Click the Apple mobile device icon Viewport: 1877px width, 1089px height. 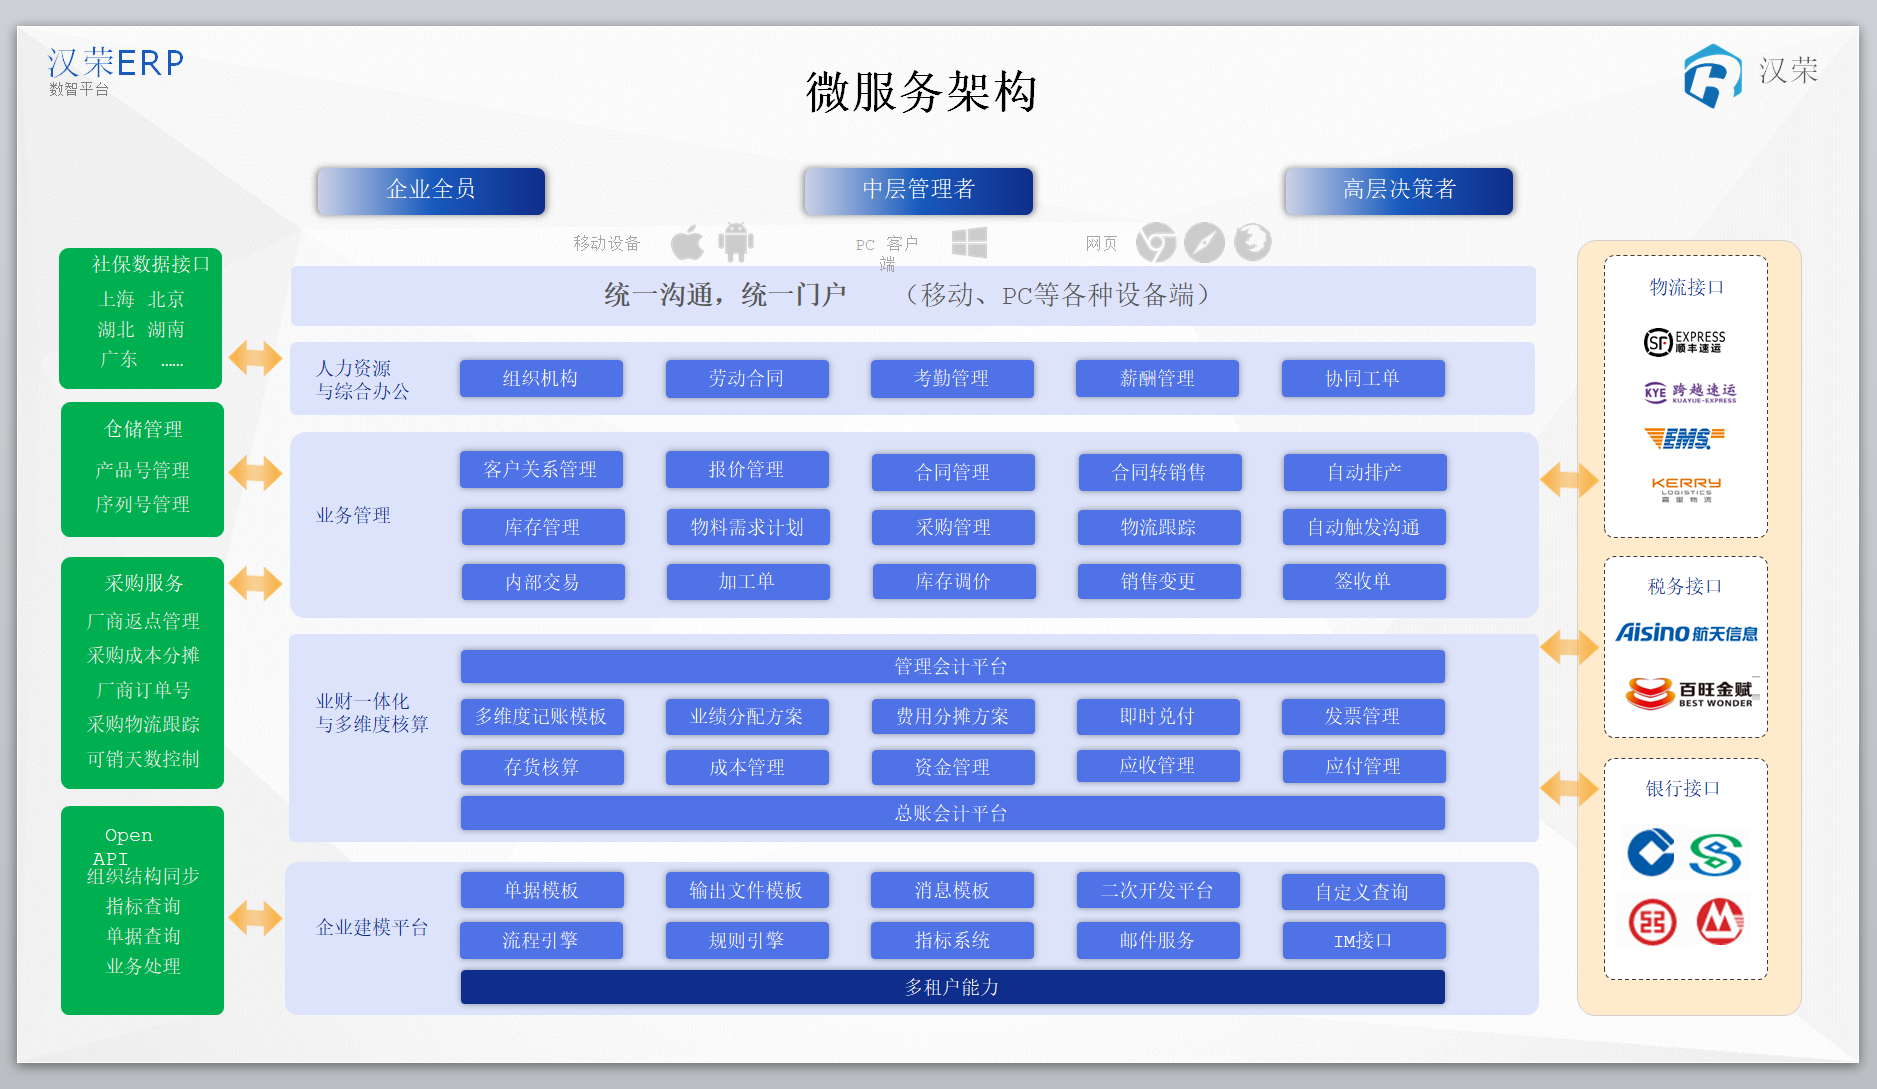(x=687, y=243)
